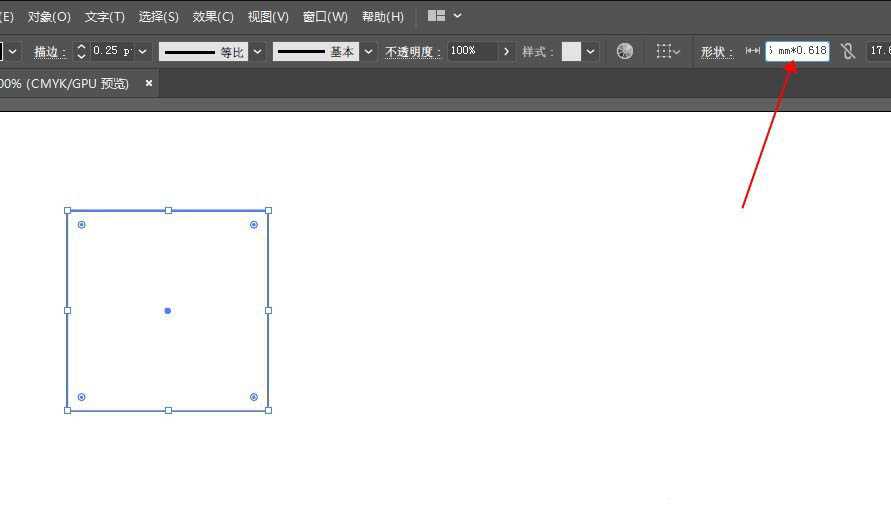The width and height of the screenshot is (891, 505).
Task: Expand the opacity slider arrow next to 100%
Action: coord(506,51)
